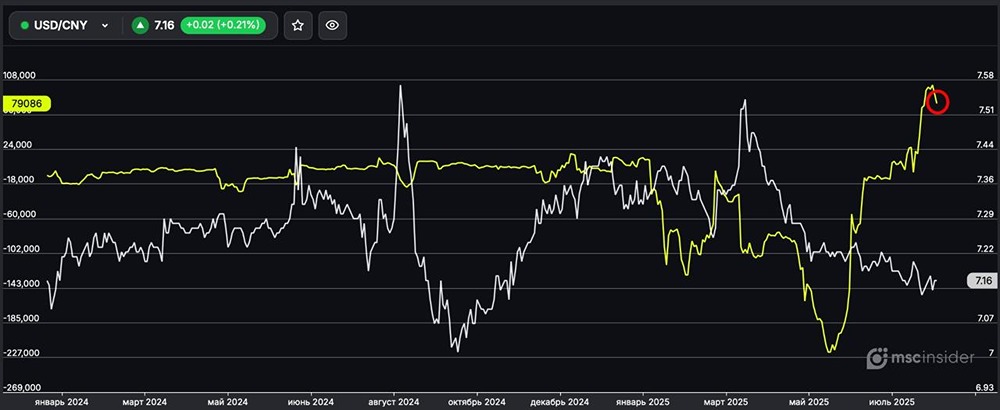Image resolution: width=1000 pixels, height=410 pixels.
Task: Click the green +0.02 (+0.21%) change badge
Action: click(x=223, y=26)
